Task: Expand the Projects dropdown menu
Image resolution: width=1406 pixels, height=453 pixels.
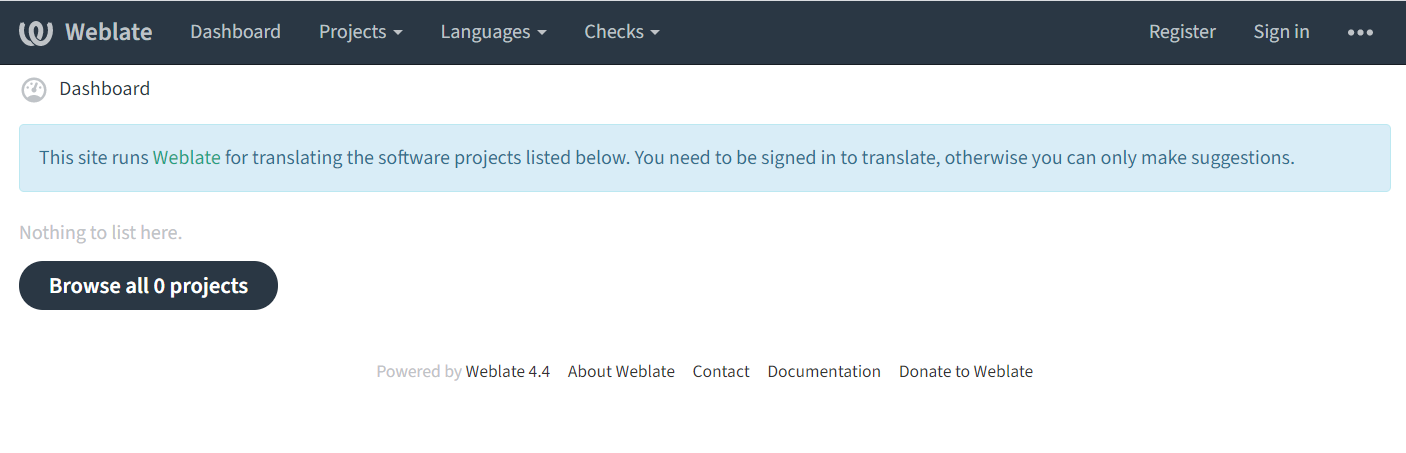Action: click(x=361, y=32)
